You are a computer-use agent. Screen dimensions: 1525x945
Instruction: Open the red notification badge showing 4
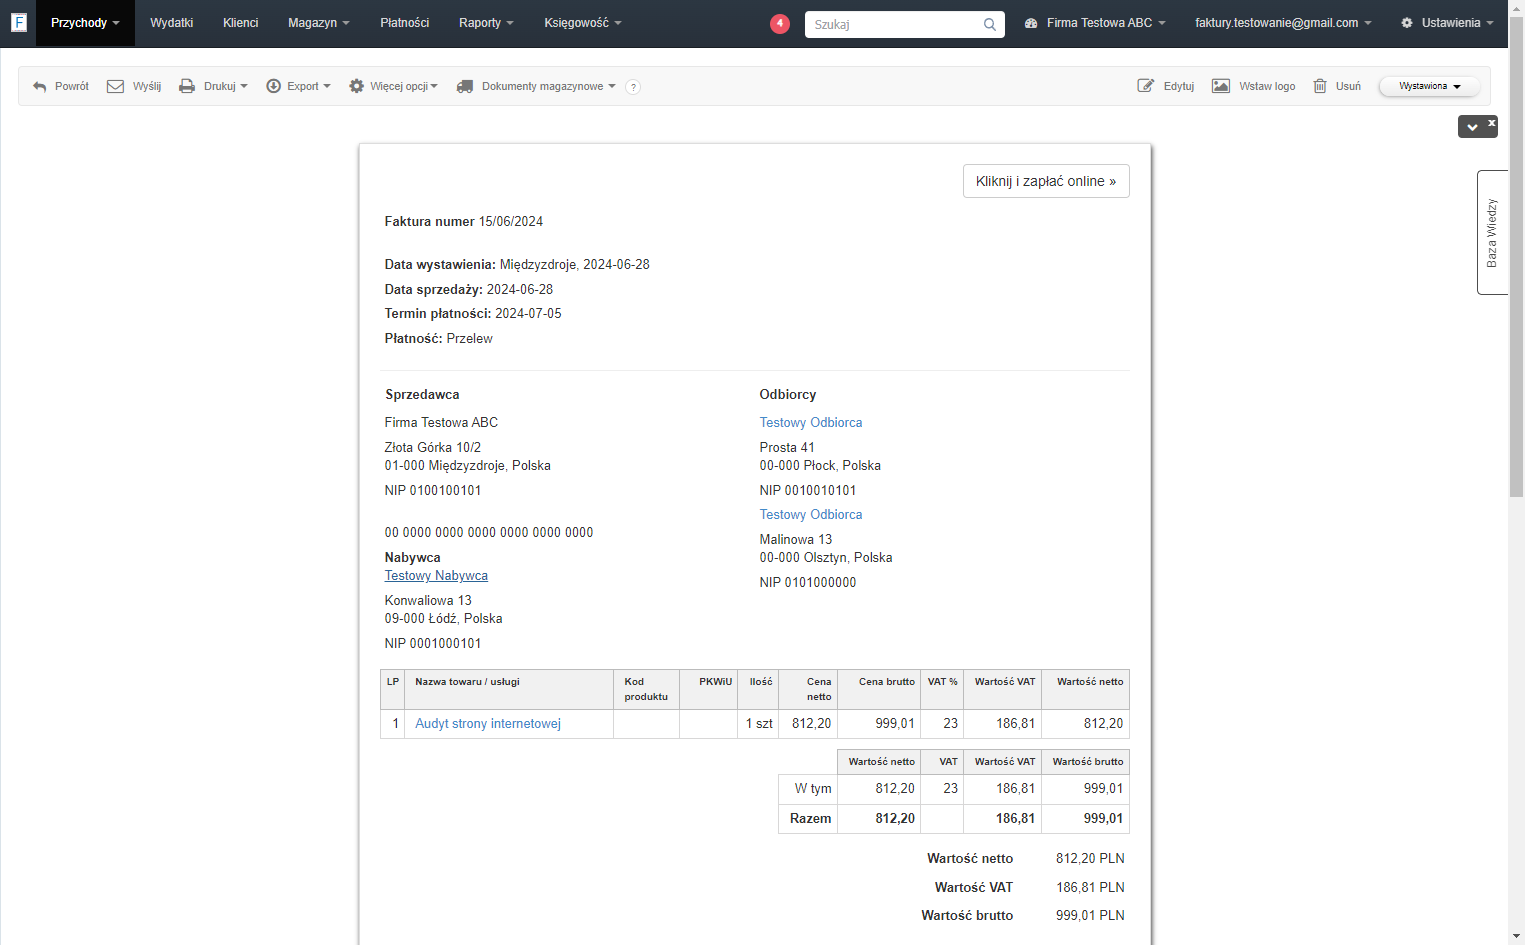click(x=780, y=23)
